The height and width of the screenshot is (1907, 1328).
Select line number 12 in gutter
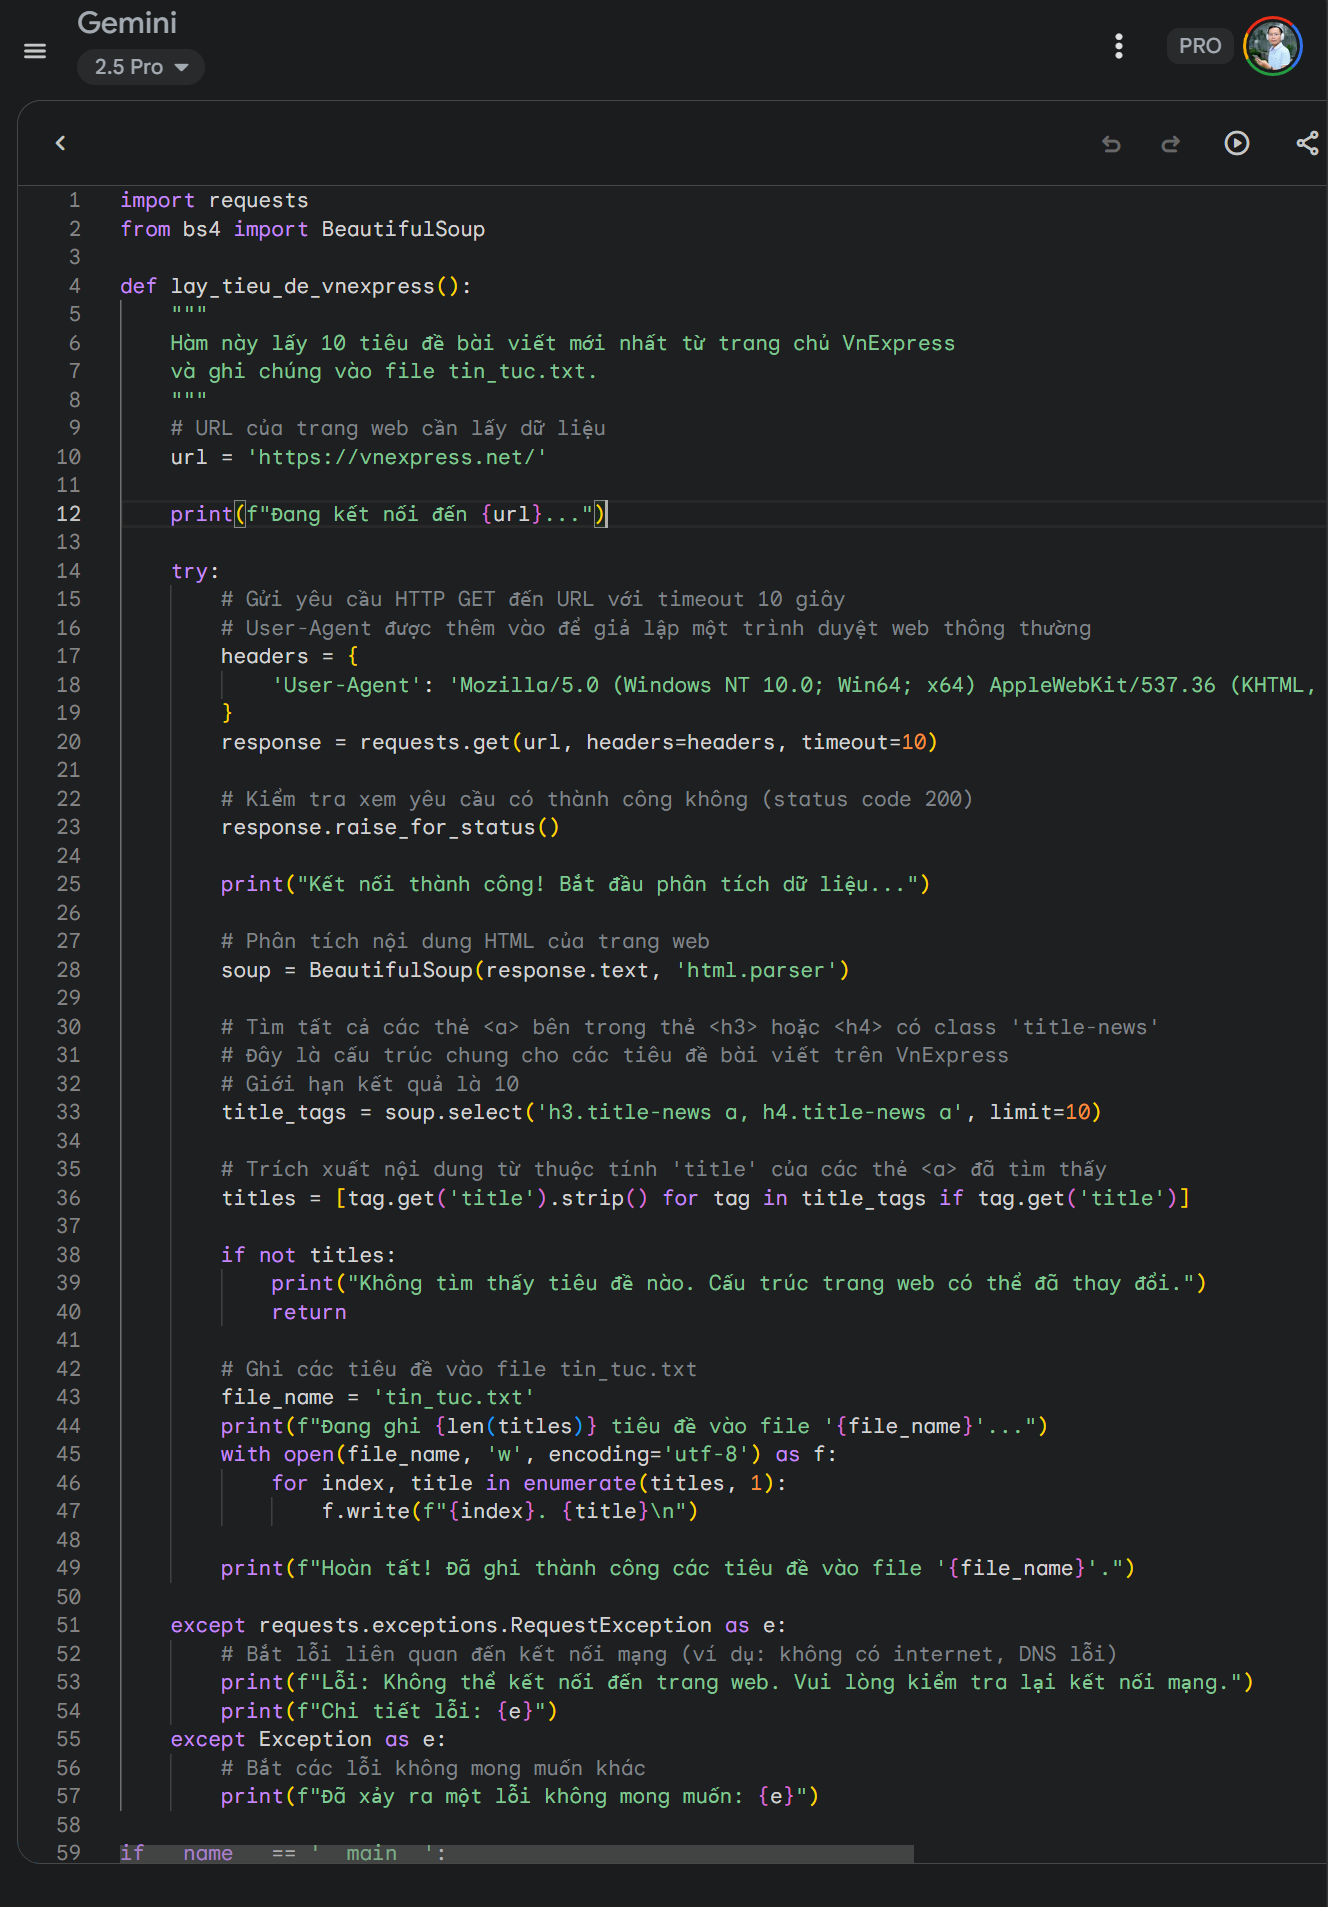(x=68, y=514)
